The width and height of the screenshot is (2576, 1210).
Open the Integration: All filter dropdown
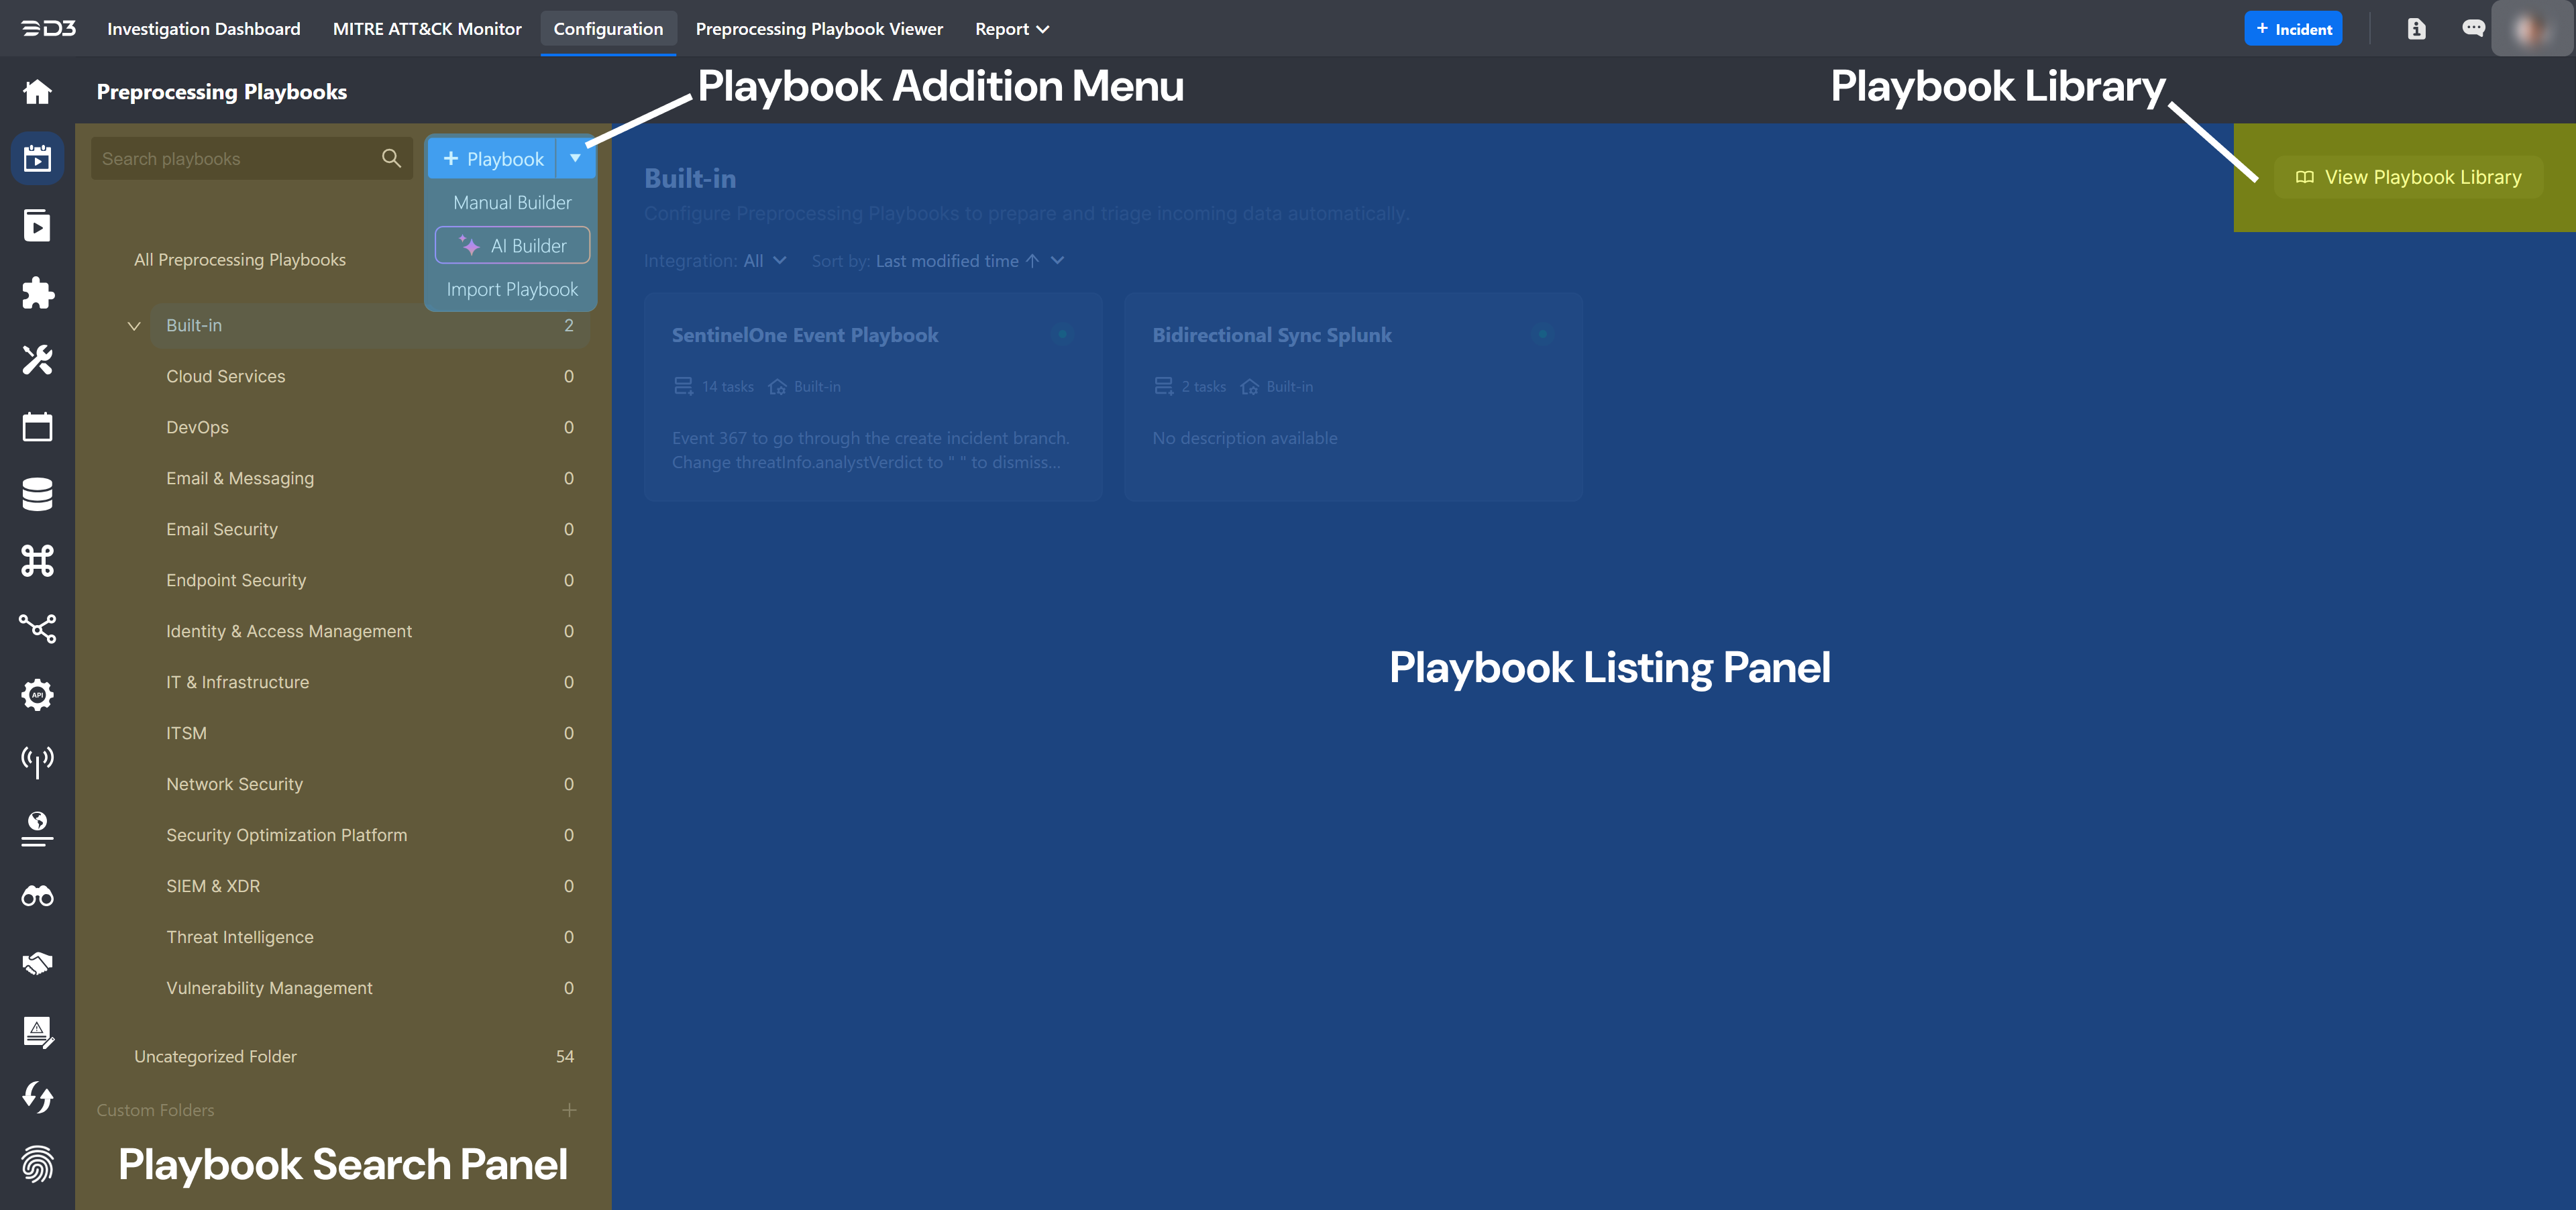(x=764, y=261)
